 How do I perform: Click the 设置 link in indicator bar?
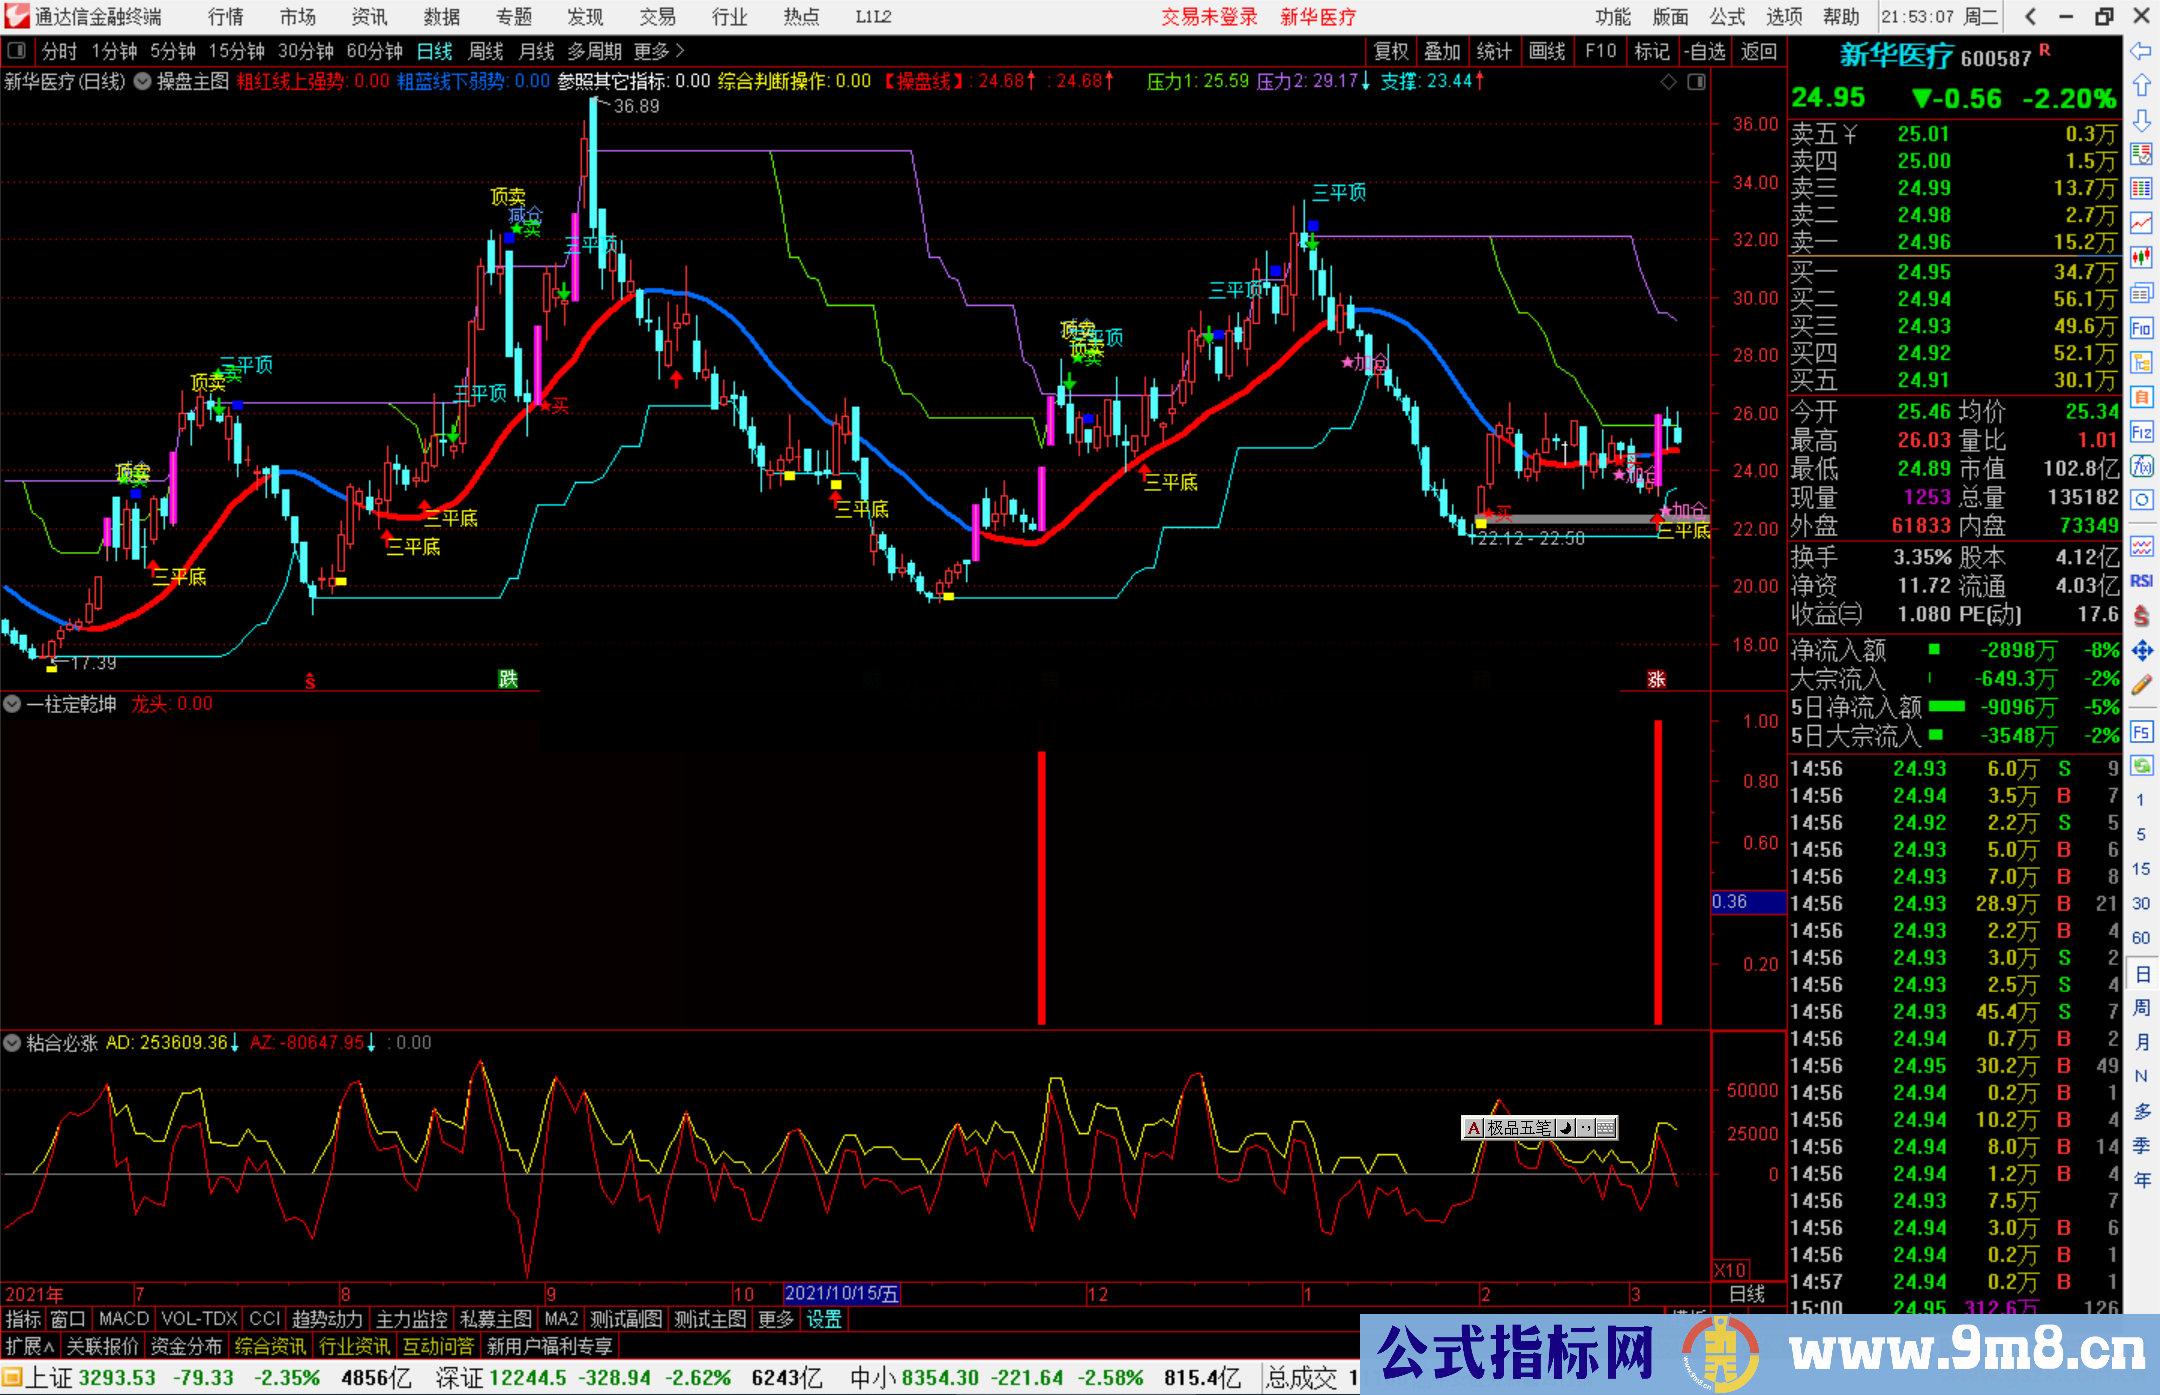pyautogui.click(x=824, y=1319)
